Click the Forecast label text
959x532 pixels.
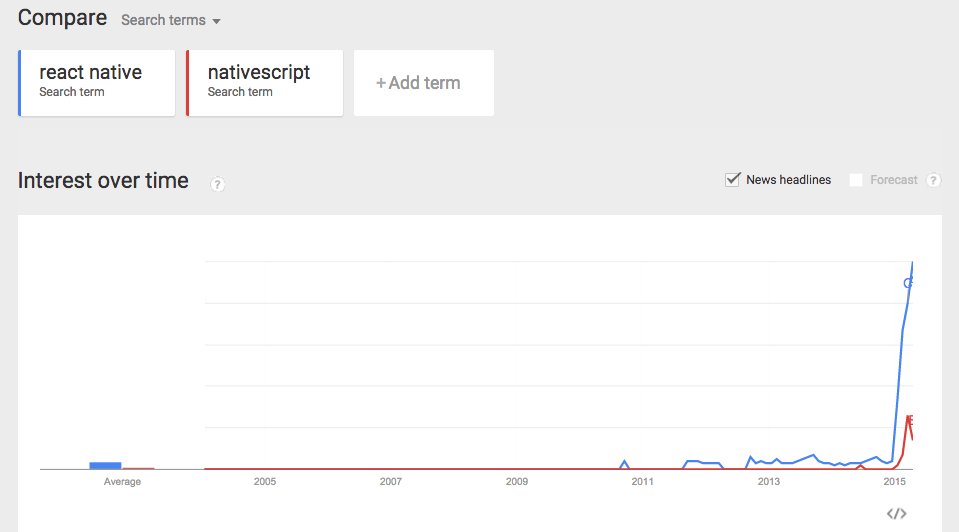(x=894, y=180)
